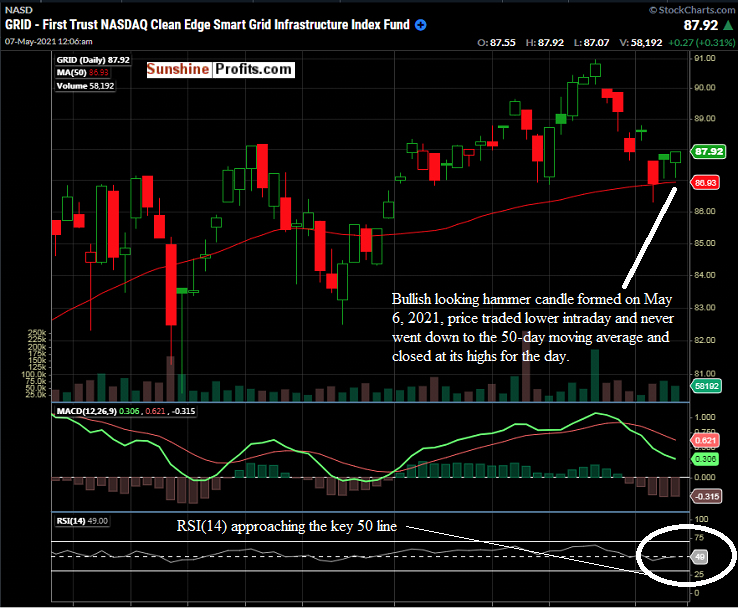Click the MACD(12,26,9) indicator label
The height and width of the screenshot is (609, 738).
tap(124, 411)
